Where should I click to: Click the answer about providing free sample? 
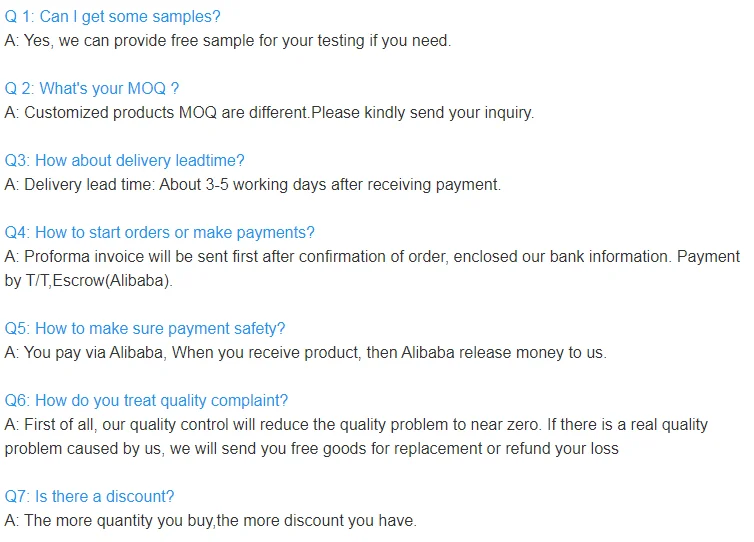tap(228, 41)
